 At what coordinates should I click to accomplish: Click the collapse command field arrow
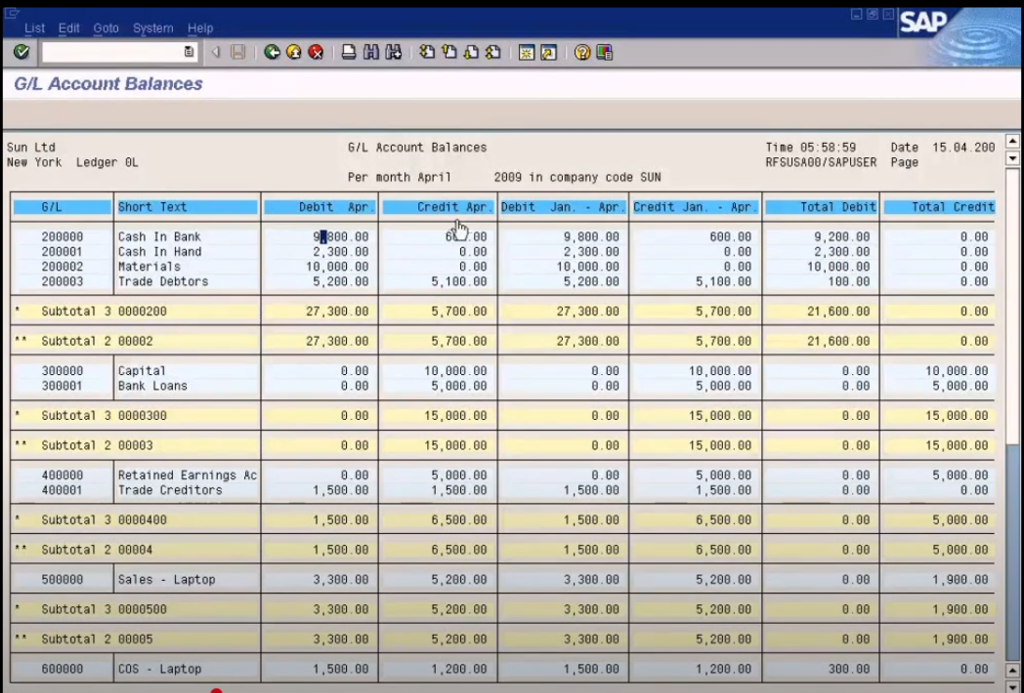tap(216, 52)
